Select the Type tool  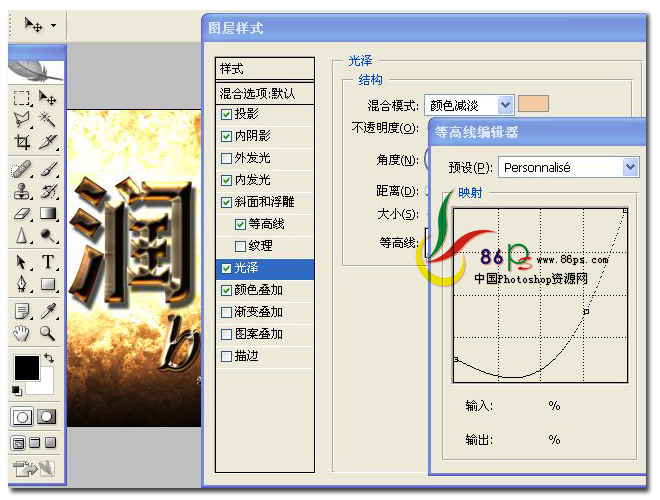[48, 262]
